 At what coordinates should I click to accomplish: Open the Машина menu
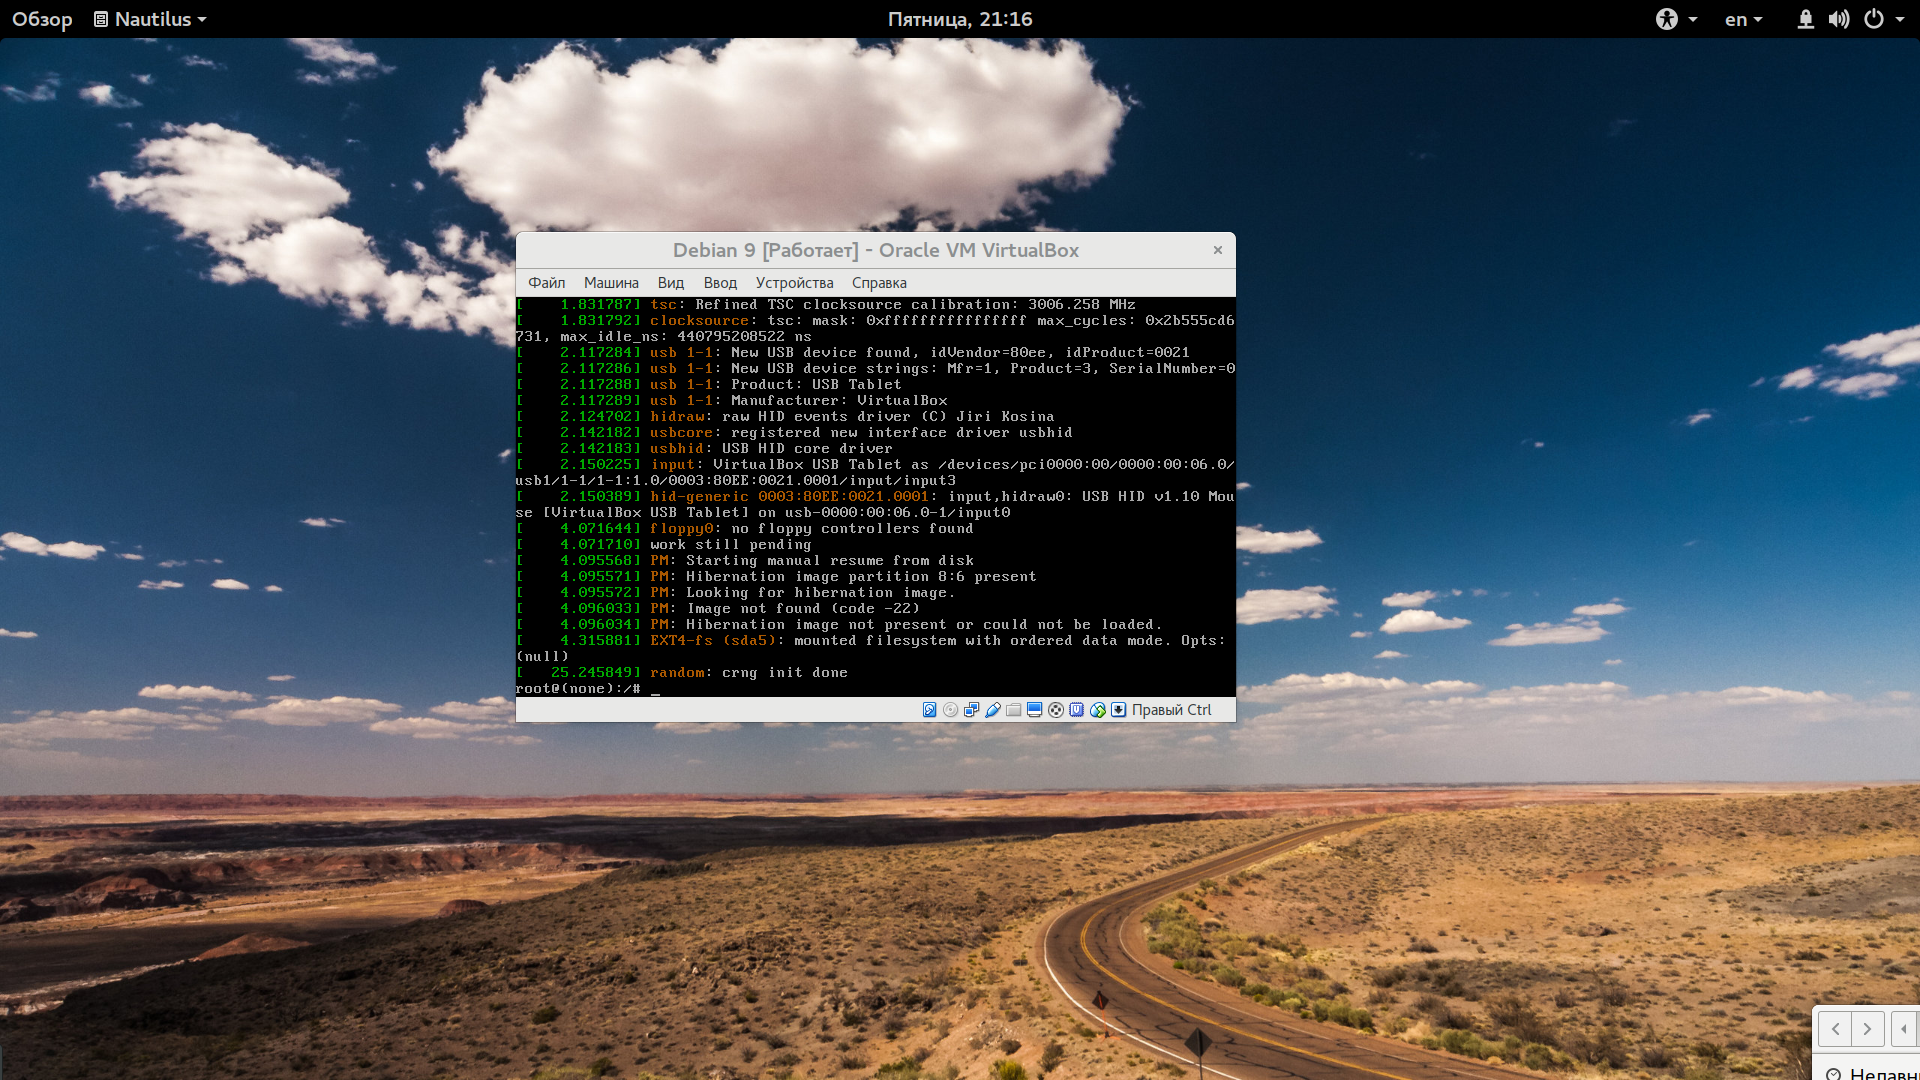611,283
